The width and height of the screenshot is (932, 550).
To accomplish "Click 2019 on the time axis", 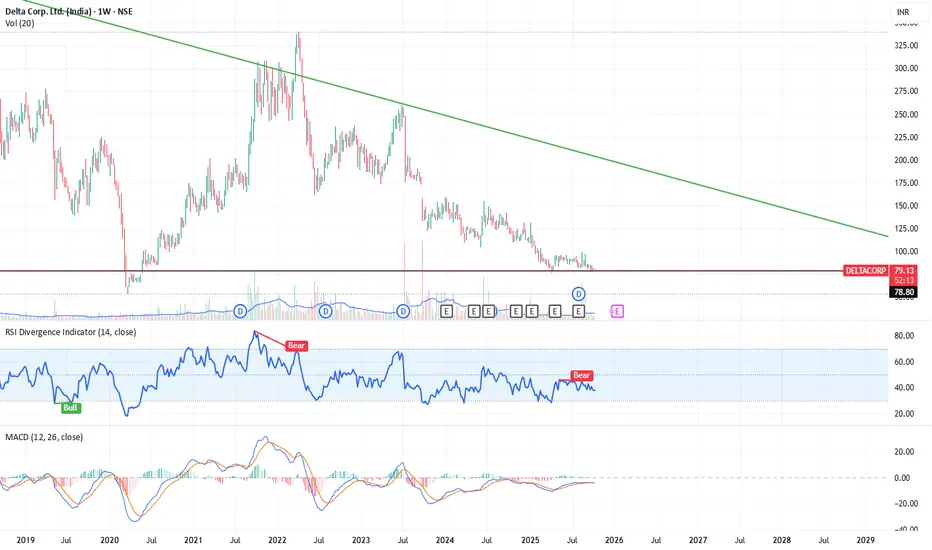I will [x=25, y=540].
